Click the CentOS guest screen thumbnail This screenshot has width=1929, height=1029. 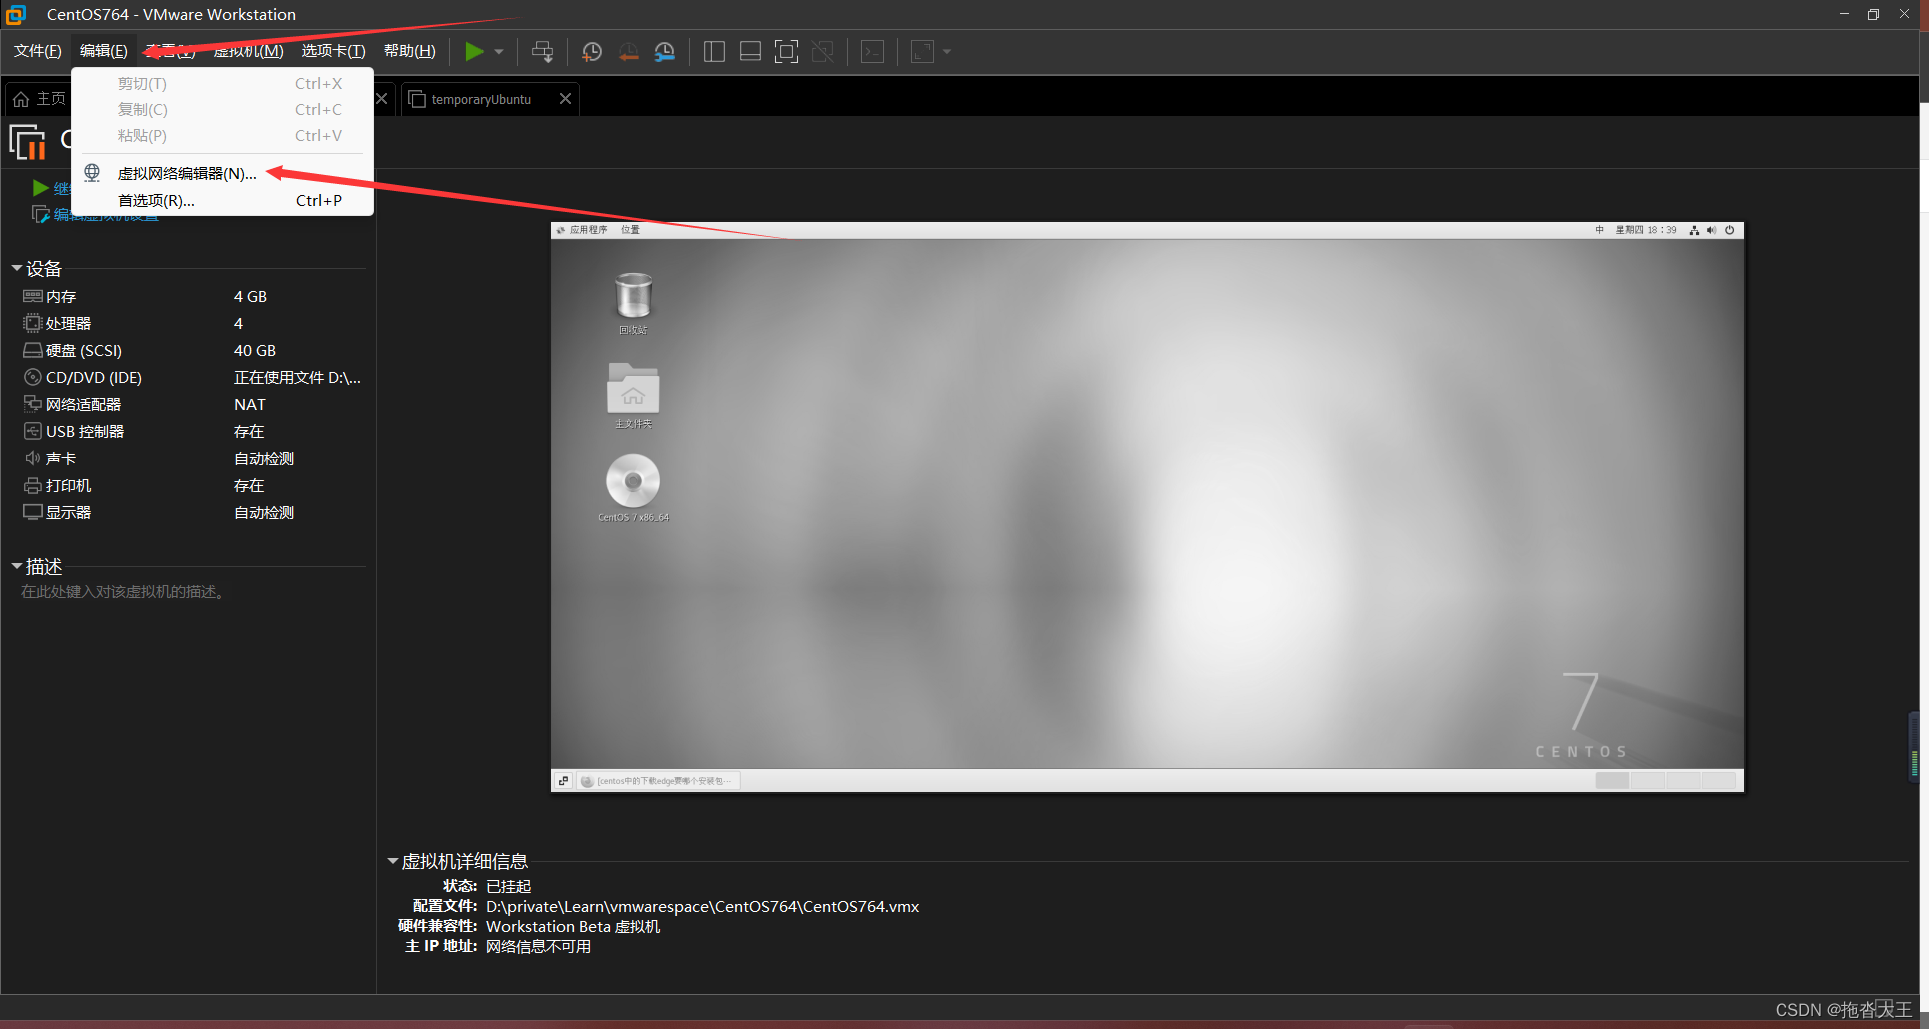tap(1147, 507)
